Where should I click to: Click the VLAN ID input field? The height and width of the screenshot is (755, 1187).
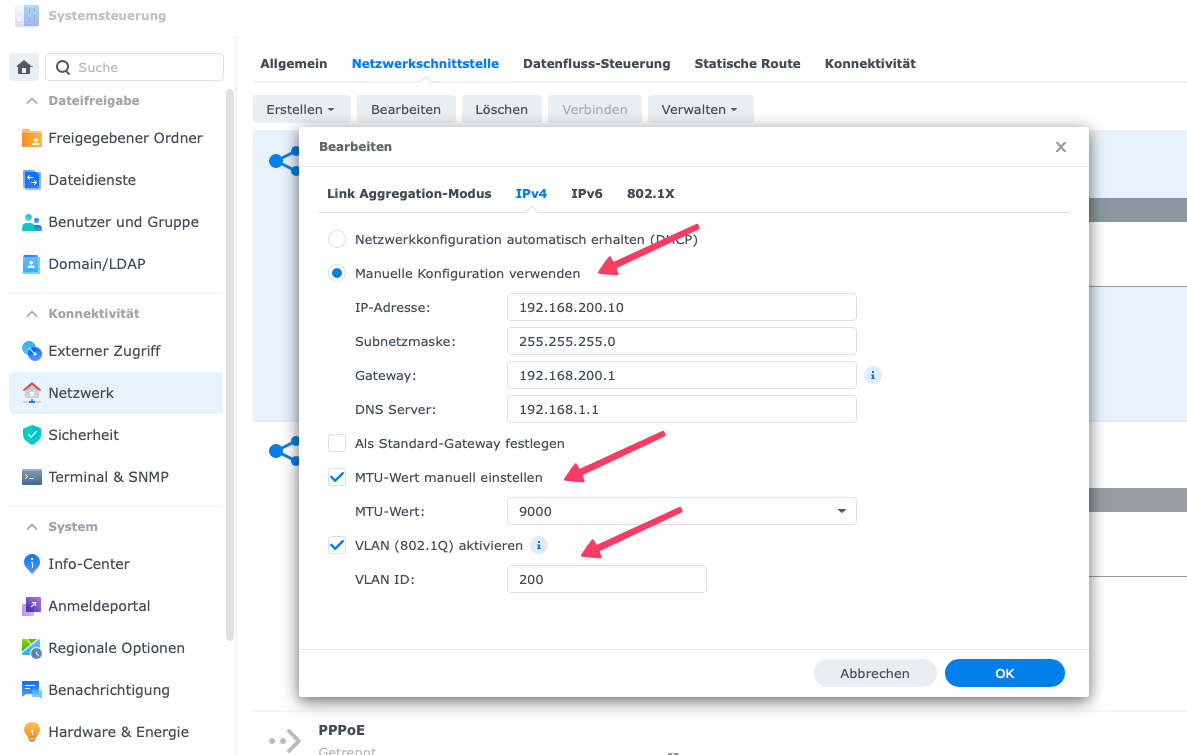[x=606, y=579]
